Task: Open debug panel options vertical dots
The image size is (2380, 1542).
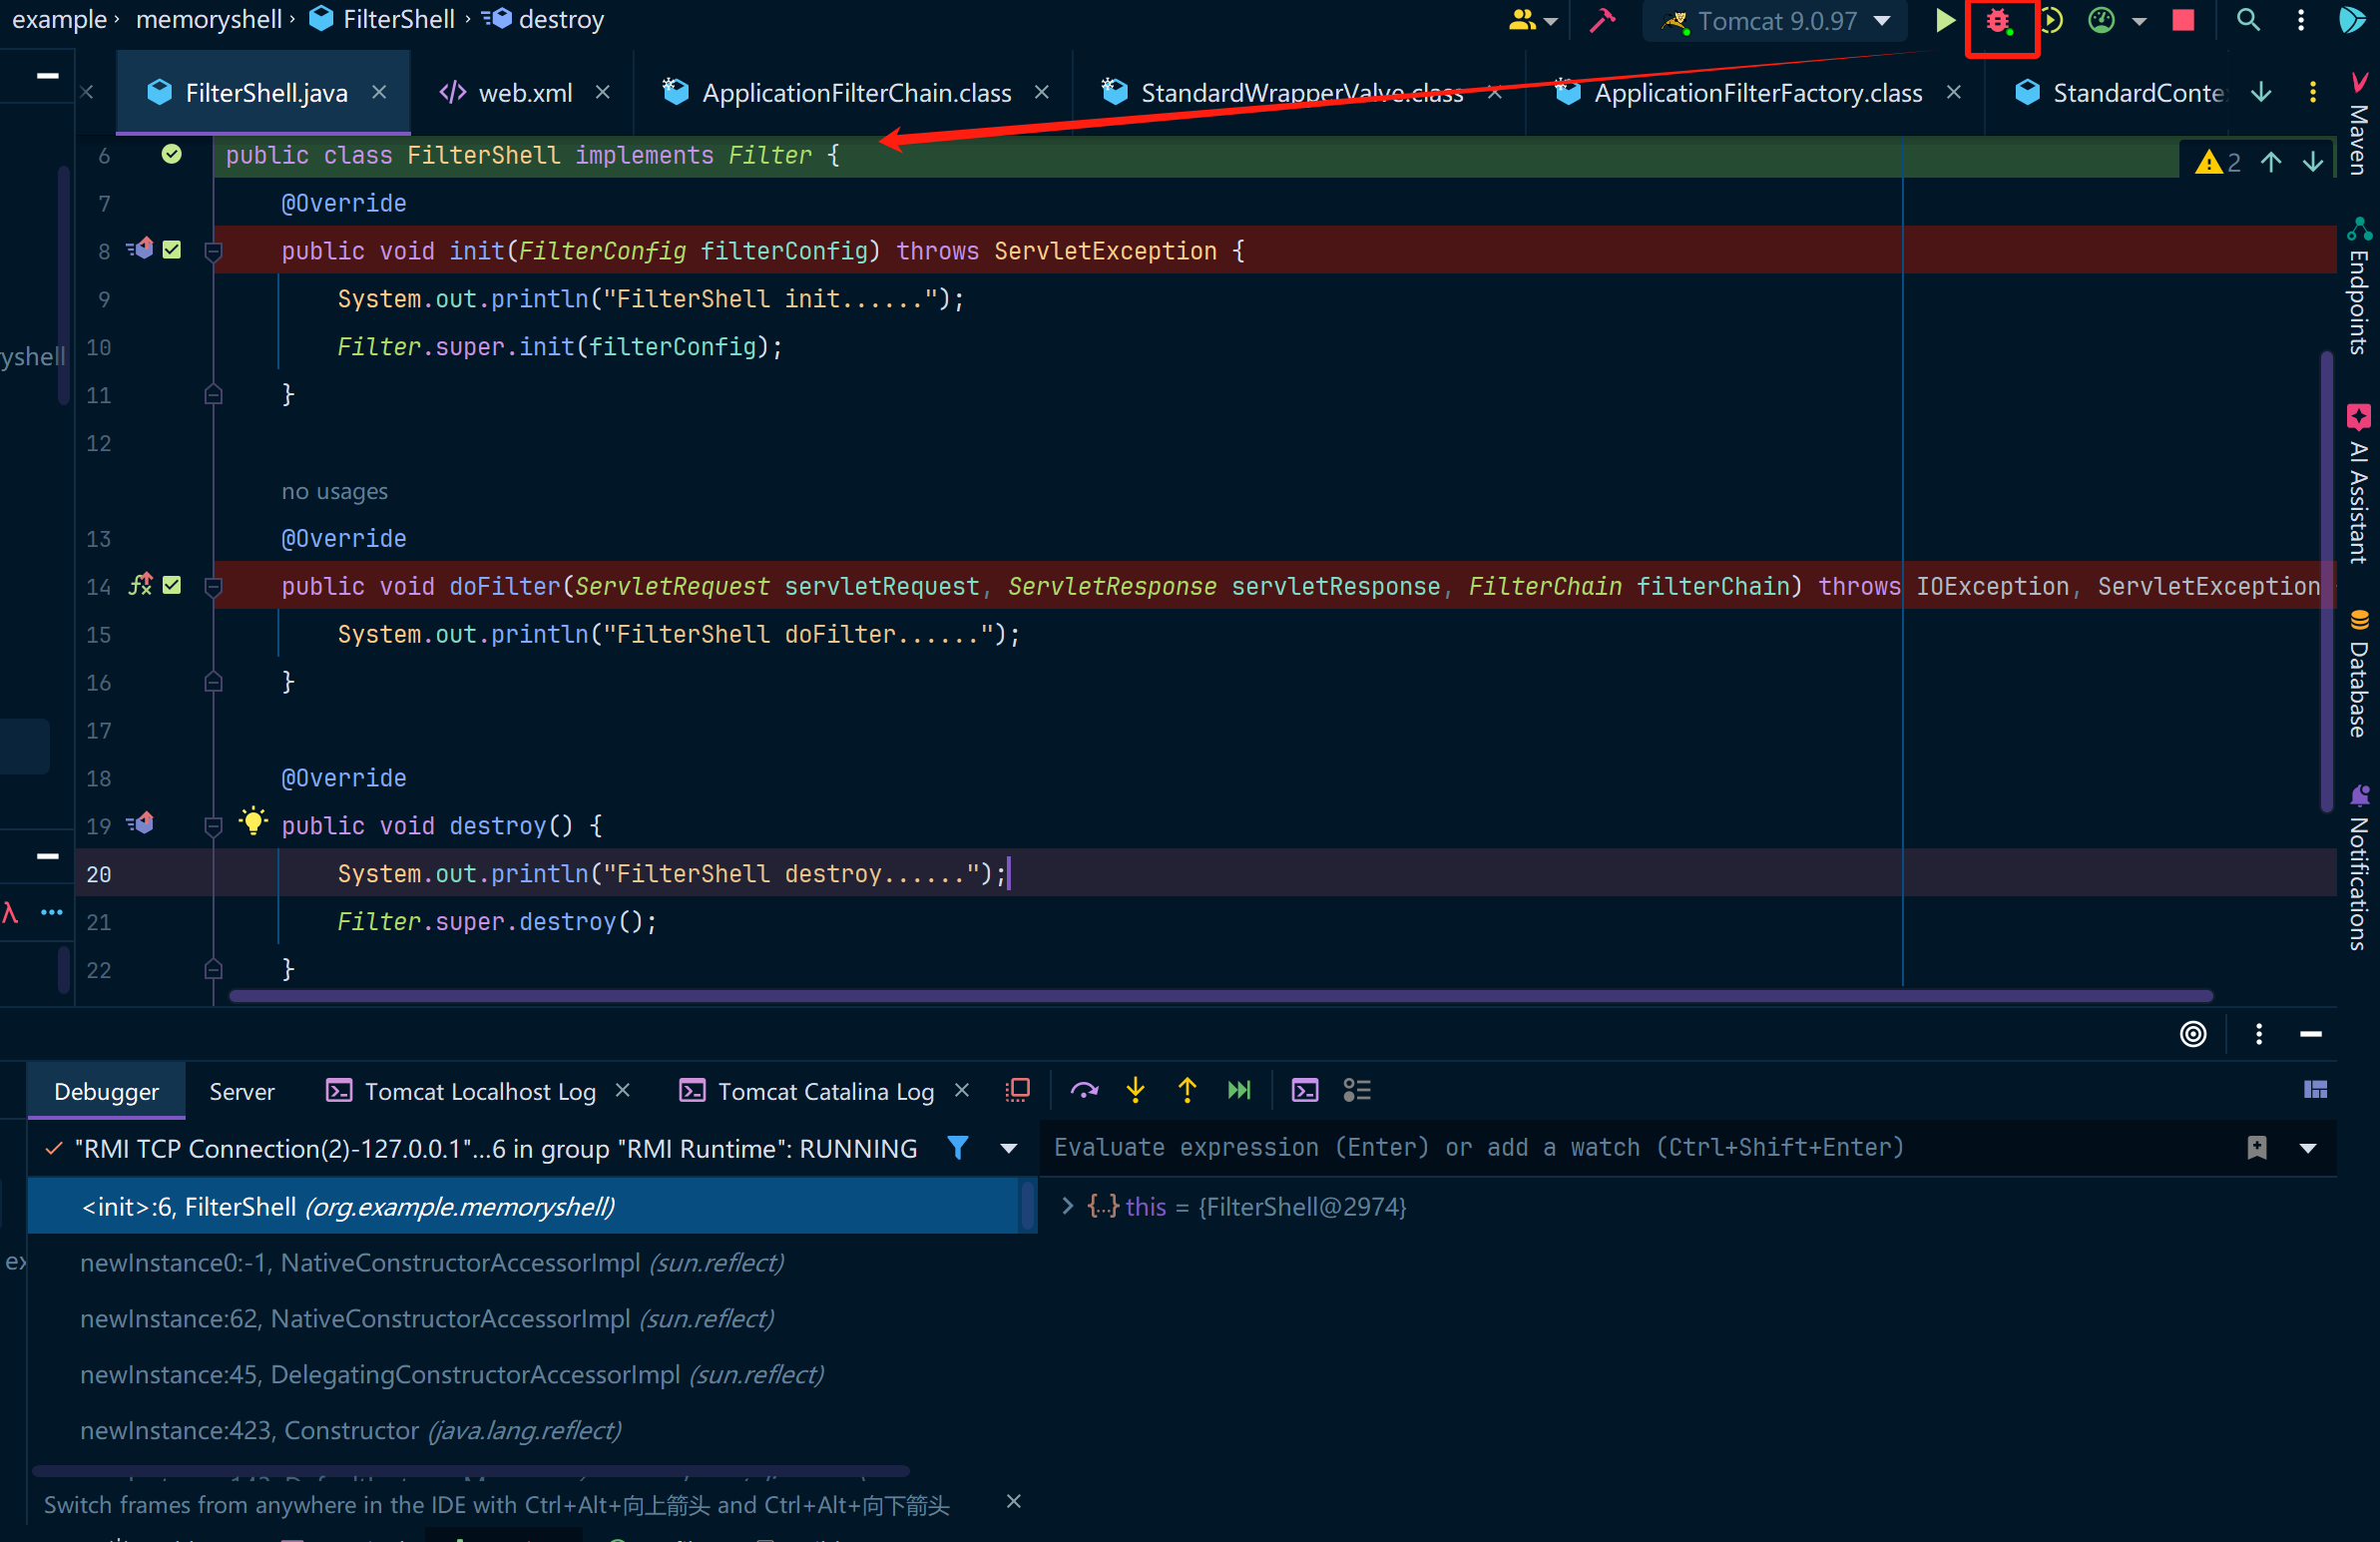Action: pyautogui.click(x=2258, y=1034)
